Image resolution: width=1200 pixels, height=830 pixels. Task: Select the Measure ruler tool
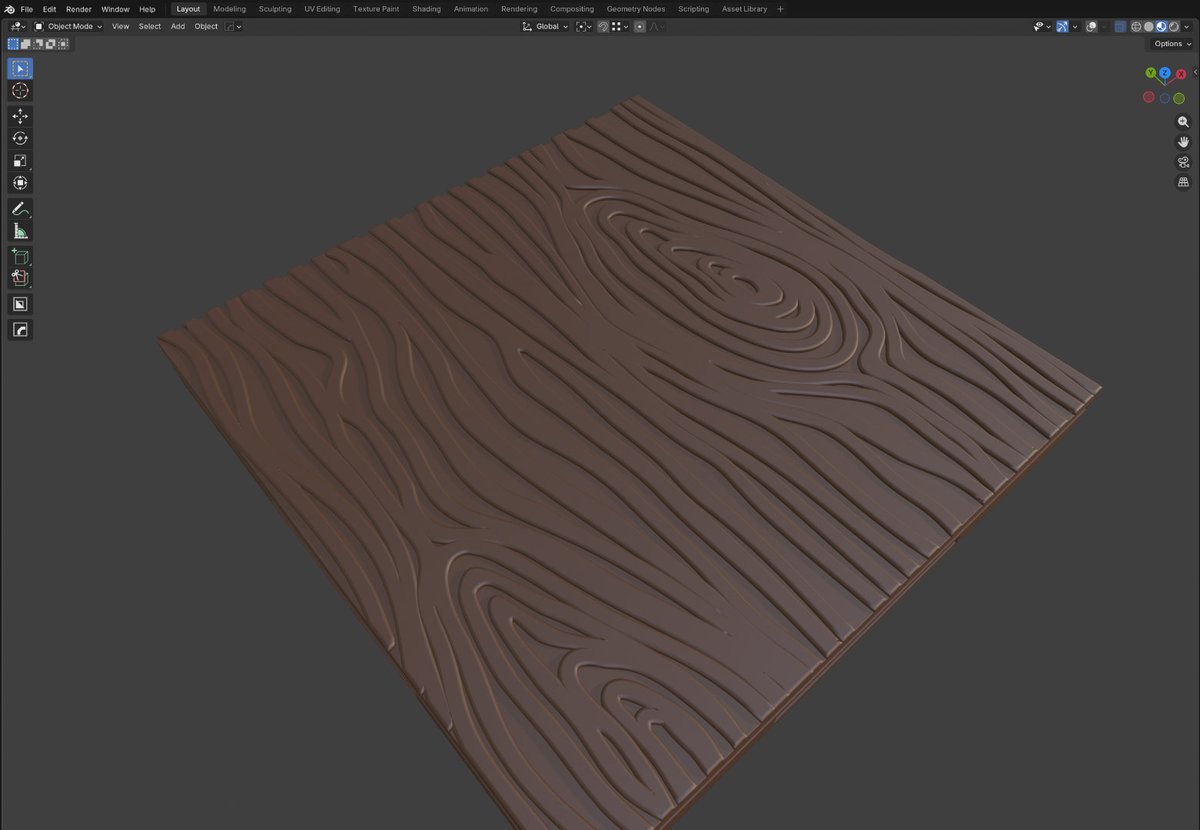point(20,231)
